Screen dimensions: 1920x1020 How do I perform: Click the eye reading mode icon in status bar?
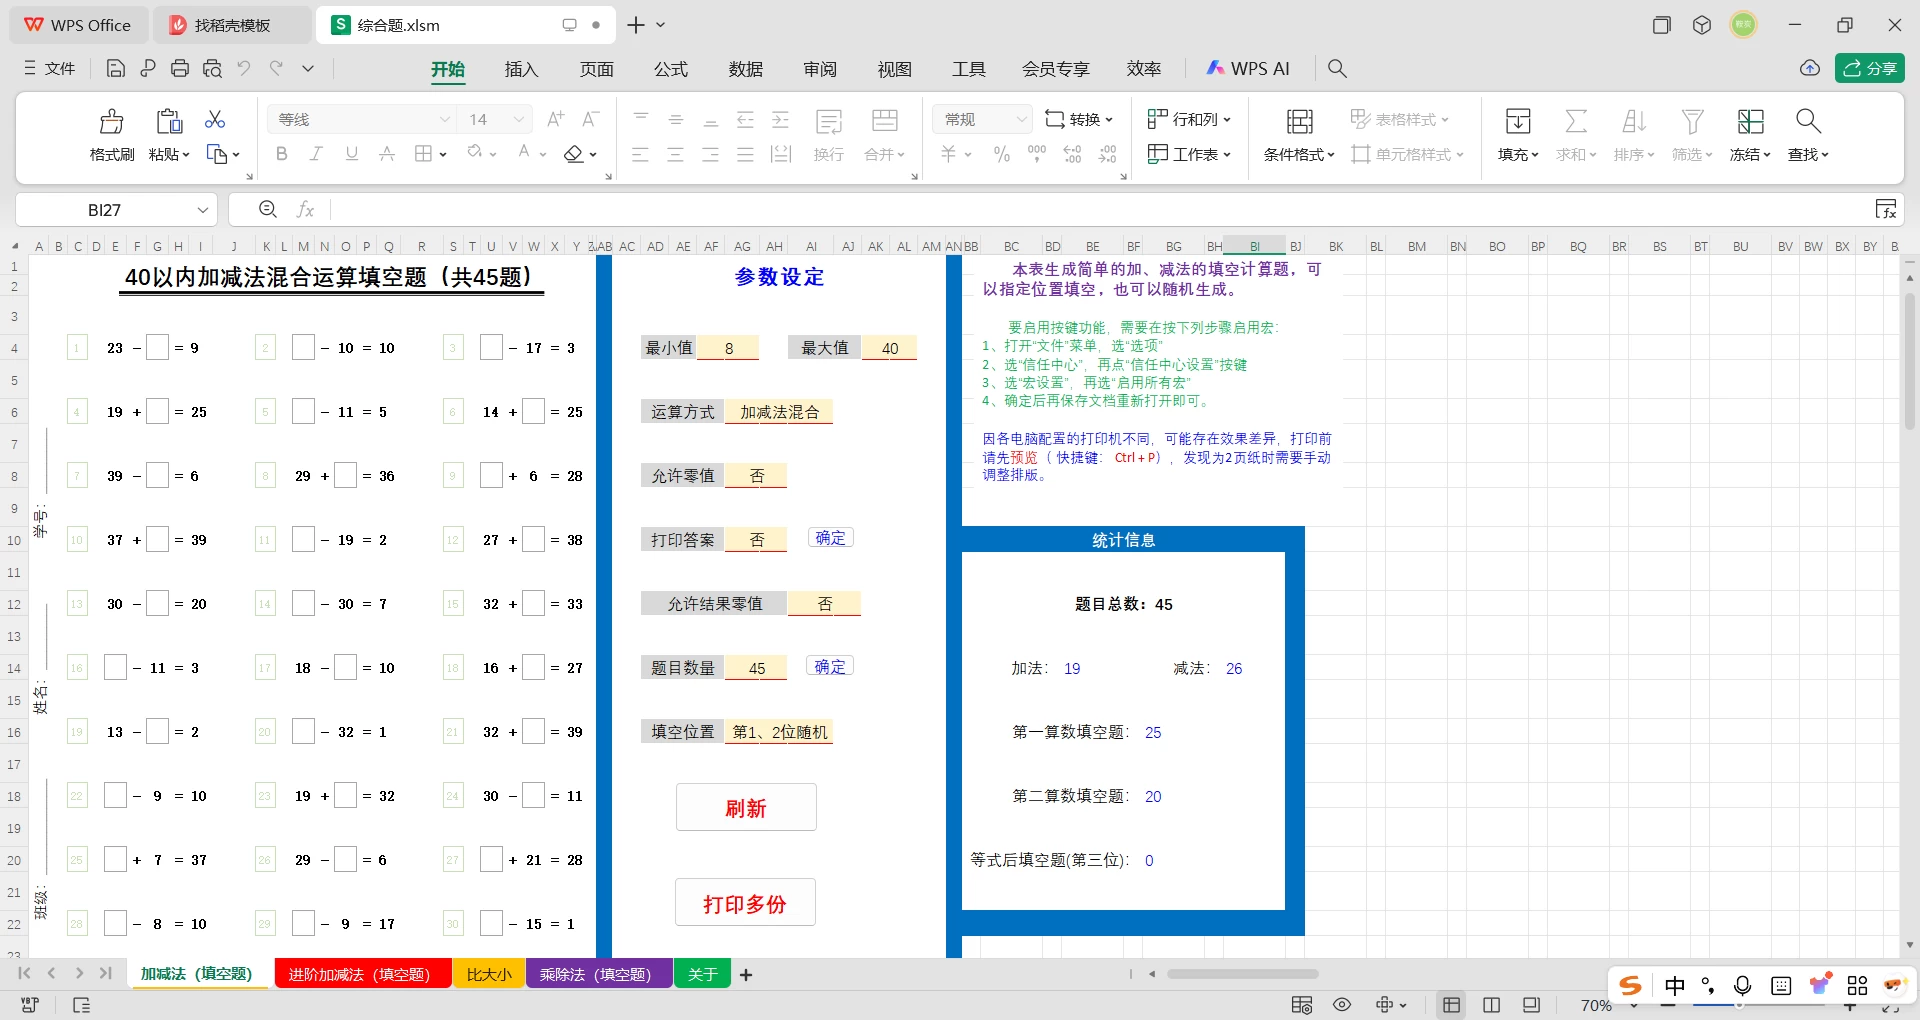tap(1342, 1004)
